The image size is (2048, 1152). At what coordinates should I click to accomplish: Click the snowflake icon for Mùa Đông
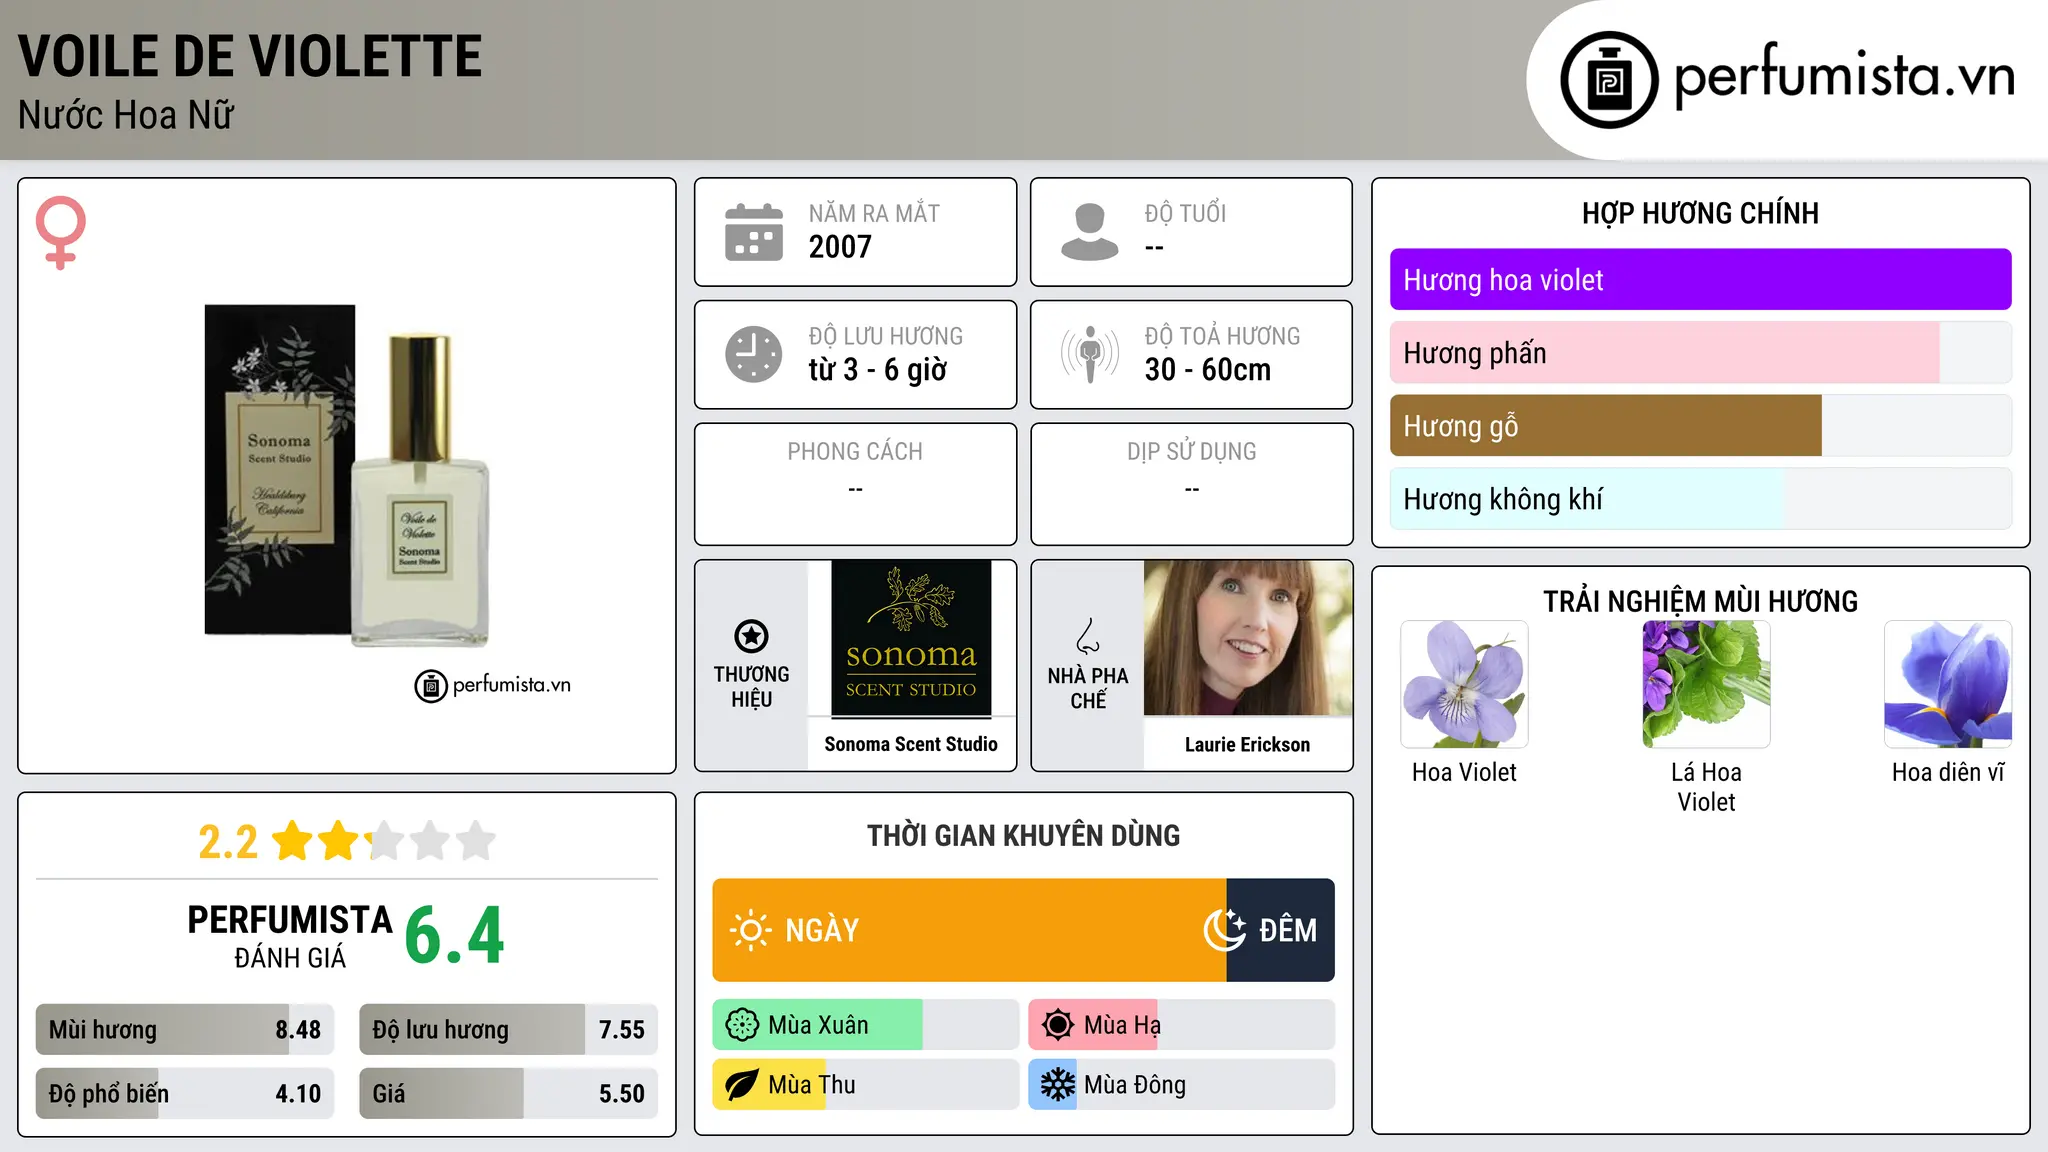point(1058,1085)
